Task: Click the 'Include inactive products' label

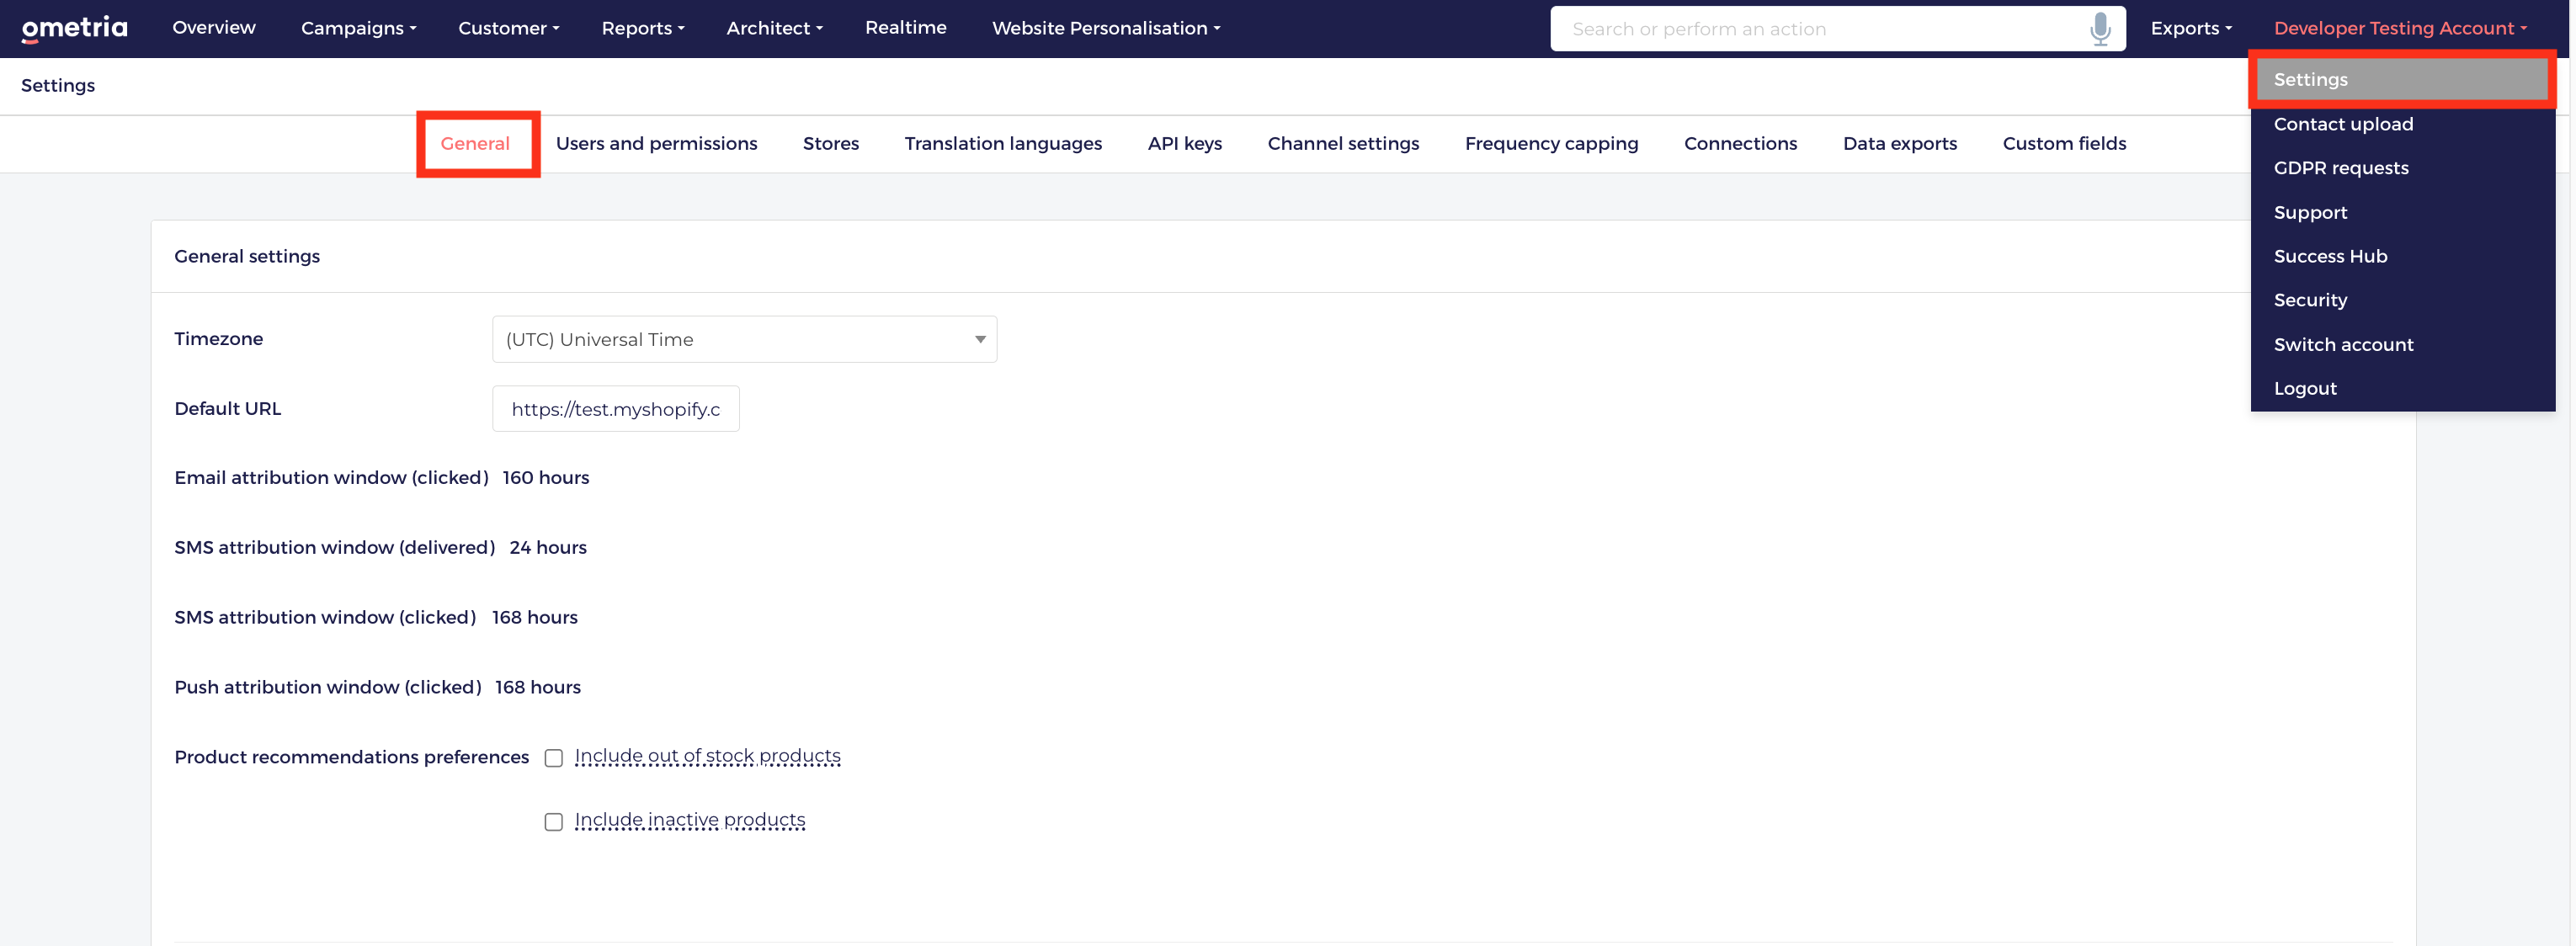Action: point(690,821)
